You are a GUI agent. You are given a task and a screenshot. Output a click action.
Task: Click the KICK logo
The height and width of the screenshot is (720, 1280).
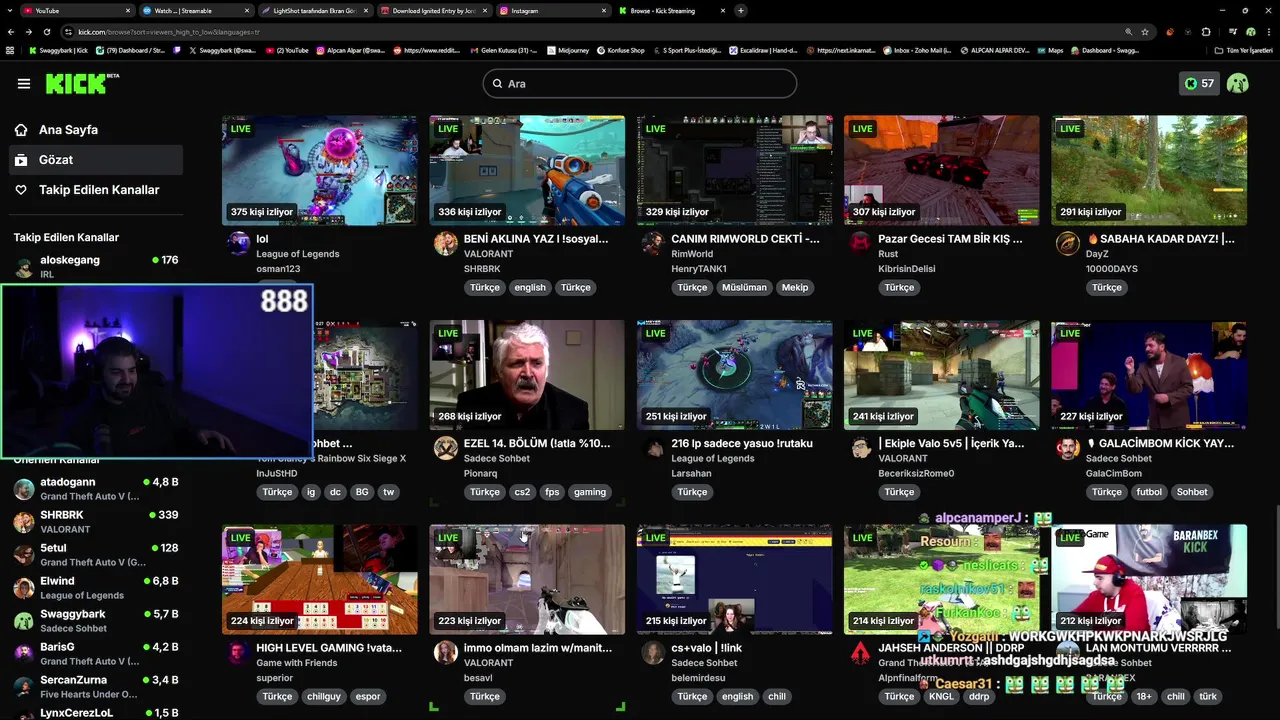[x=81, y=84]
